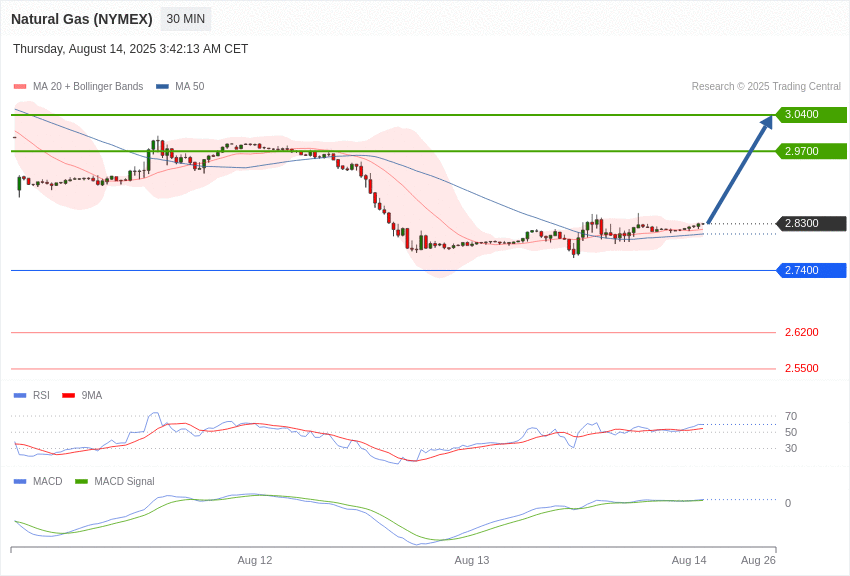This screenshot has width=850, height=576.
Task: Click Research © 2025 Trading Central credit
Action: click(766, 86)
